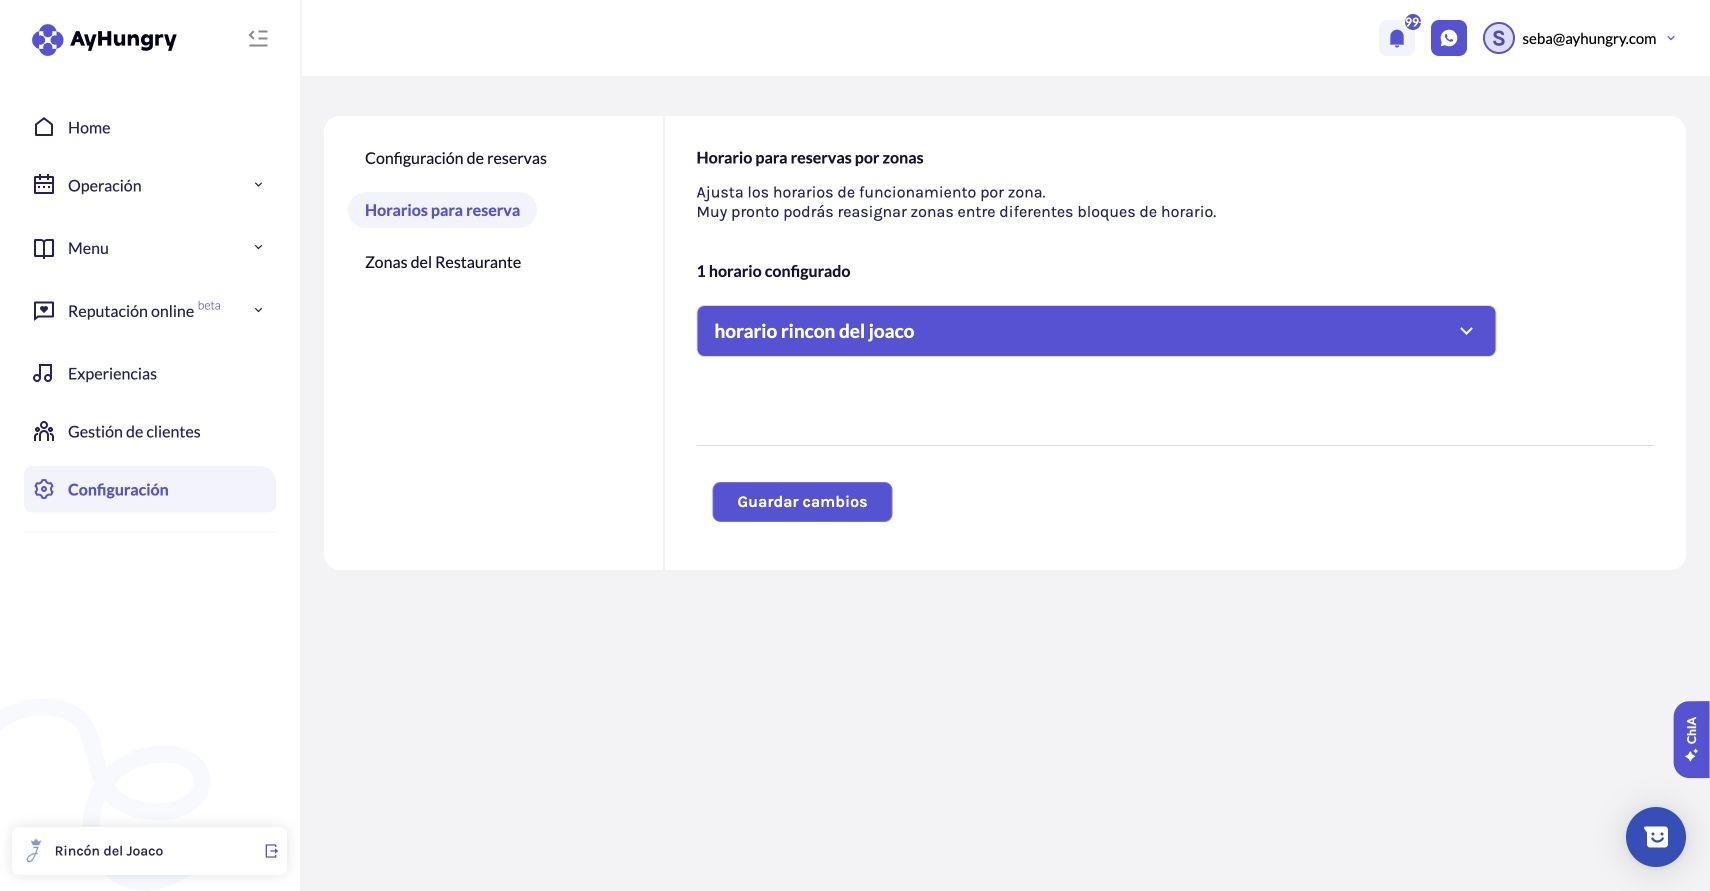Click the Gestión de clientes people icon
The height and width of the screenshot is (891, 1710).
coord(44,431)
